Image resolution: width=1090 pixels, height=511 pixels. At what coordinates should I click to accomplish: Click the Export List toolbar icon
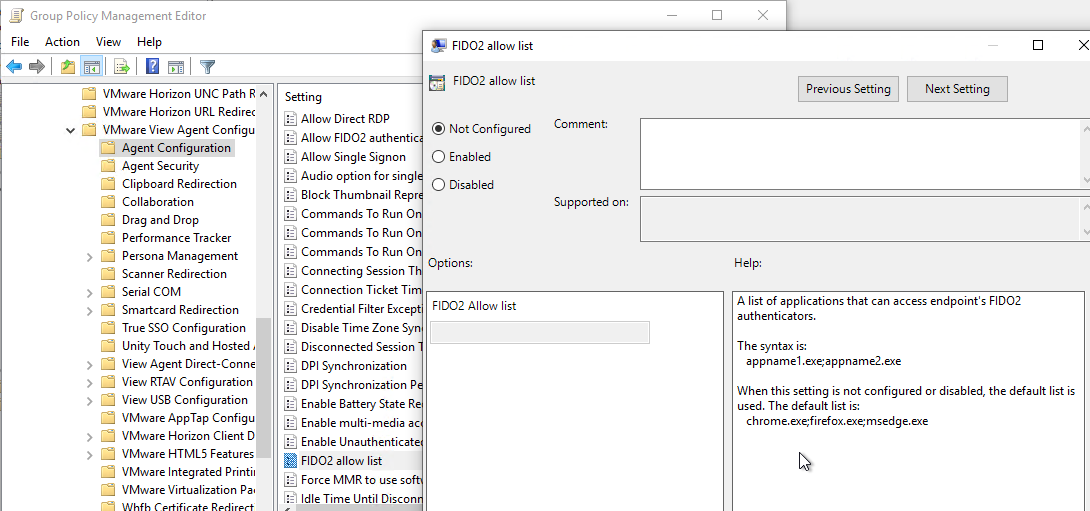(x=122, y=67)
